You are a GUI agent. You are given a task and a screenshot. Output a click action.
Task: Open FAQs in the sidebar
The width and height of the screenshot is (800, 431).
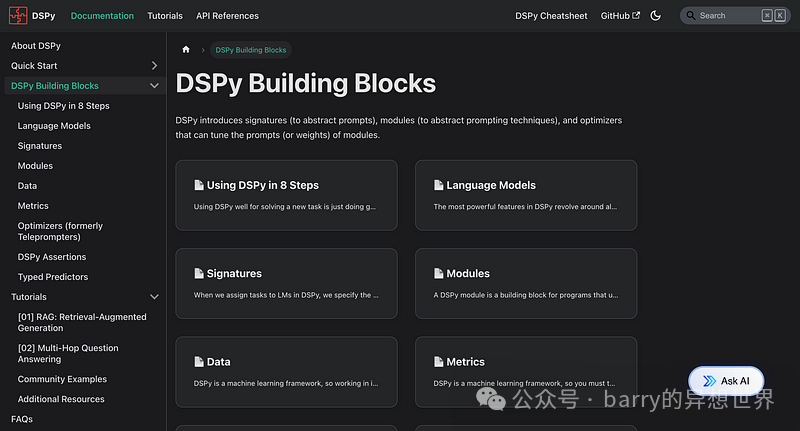coord(22,419)
